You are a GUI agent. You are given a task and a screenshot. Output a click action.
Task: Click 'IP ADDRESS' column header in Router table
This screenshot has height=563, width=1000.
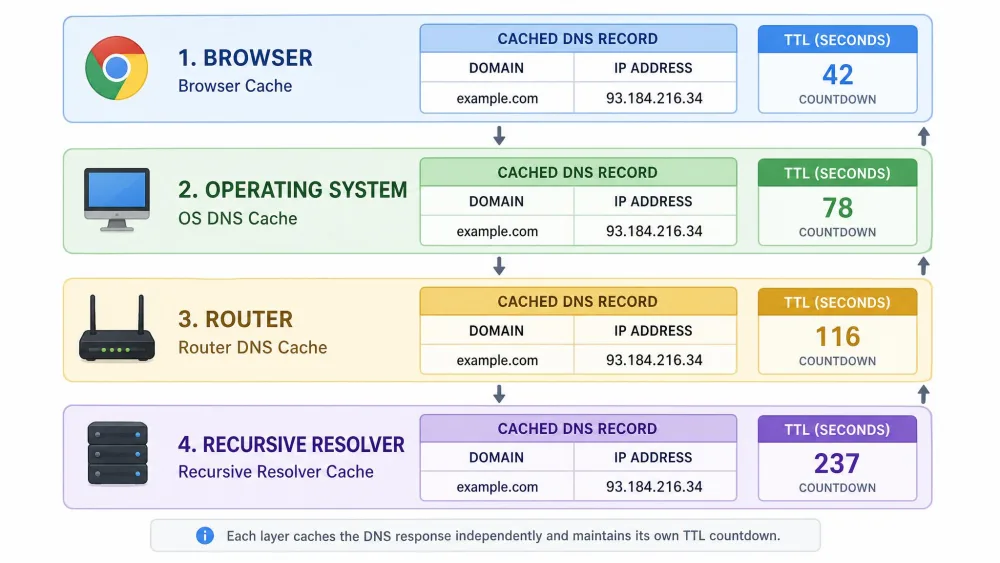click(654, 331)
